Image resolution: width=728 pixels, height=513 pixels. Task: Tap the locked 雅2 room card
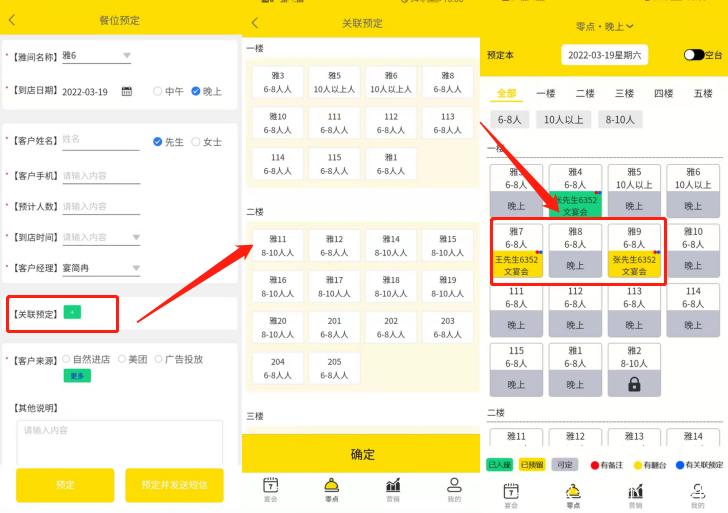pos(634,370)
